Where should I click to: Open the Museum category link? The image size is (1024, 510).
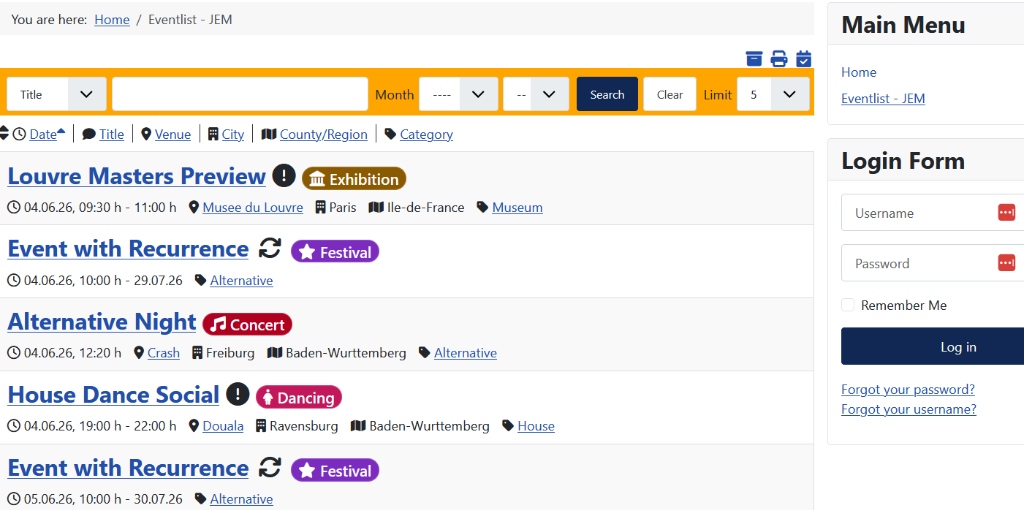[x=517, y=208]
